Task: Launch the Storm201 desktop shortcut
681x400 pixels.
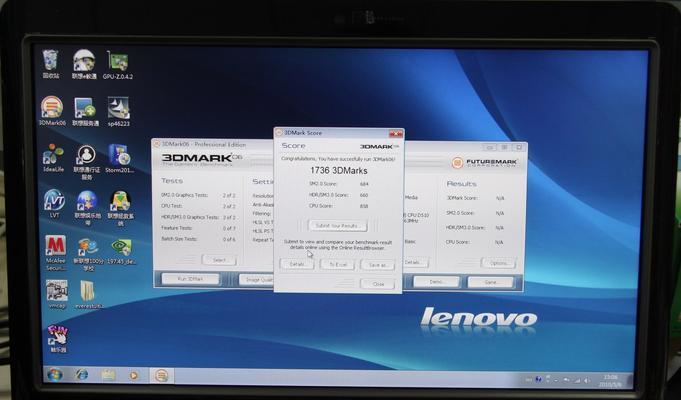Action: coord(119,159)
